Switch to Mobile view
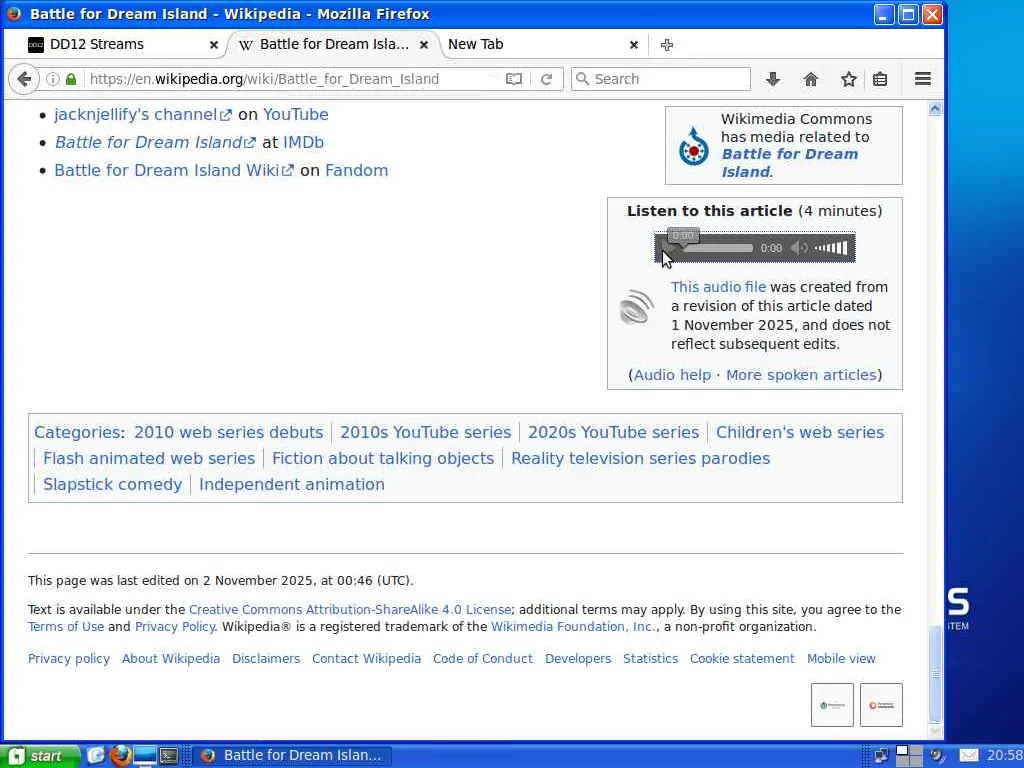1024x768 pixels. point(841,658)
